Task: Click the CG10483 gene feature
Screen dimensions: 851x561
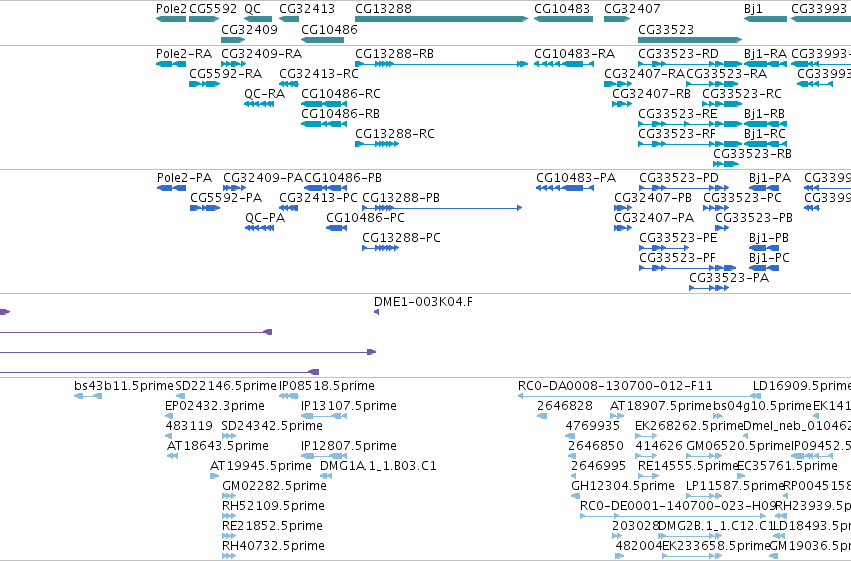Action: (x=563, y=20)
